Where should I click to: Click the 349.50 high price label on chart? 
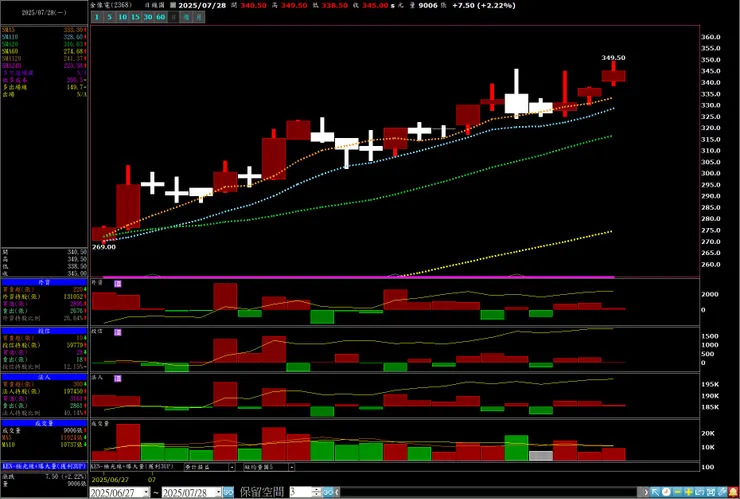pyautogui.click(x=613, y=58)
